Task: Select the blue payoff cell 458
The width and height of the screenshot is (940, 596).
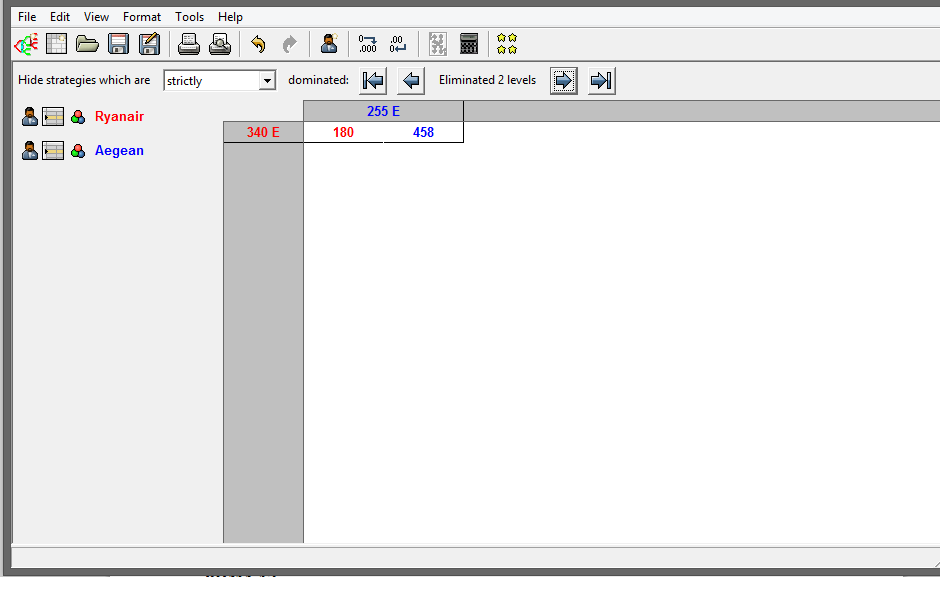Action: [x=423, y=133]
